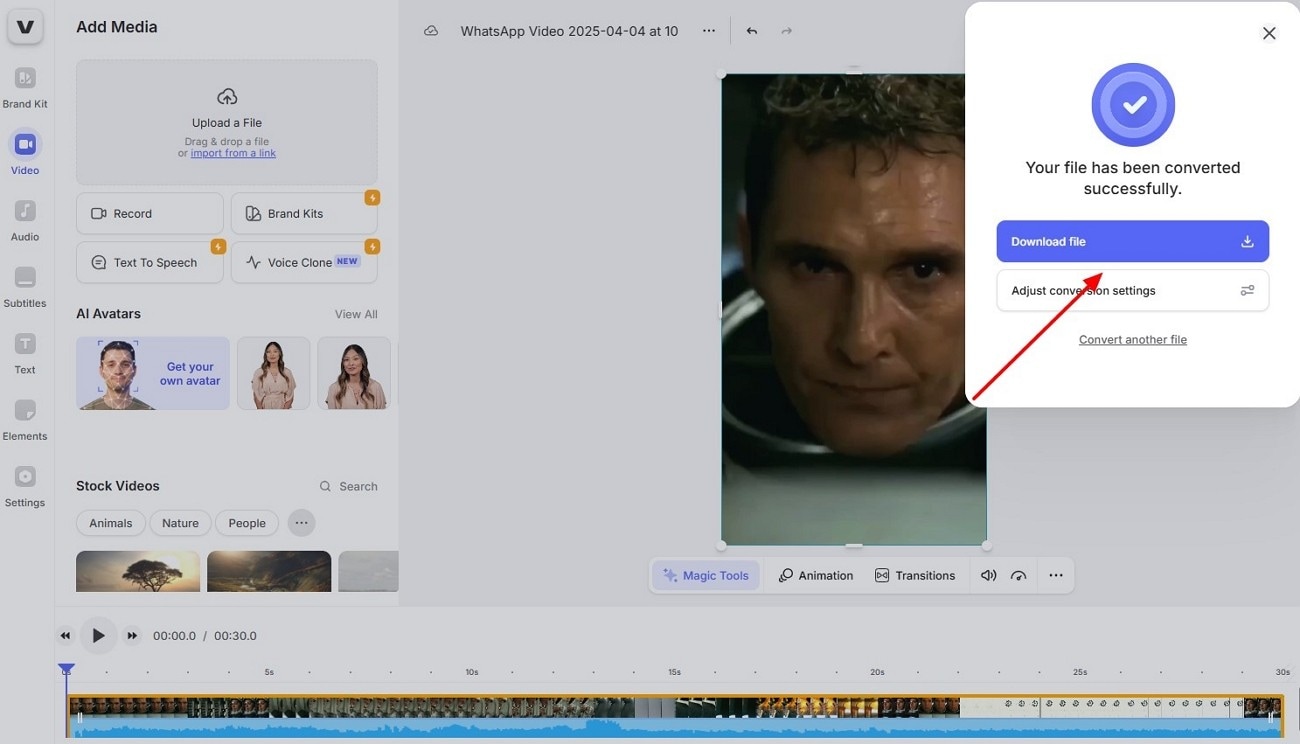Viewport: 1300px width, 744px height.
Task: Click the Record button
Action: 150,213
